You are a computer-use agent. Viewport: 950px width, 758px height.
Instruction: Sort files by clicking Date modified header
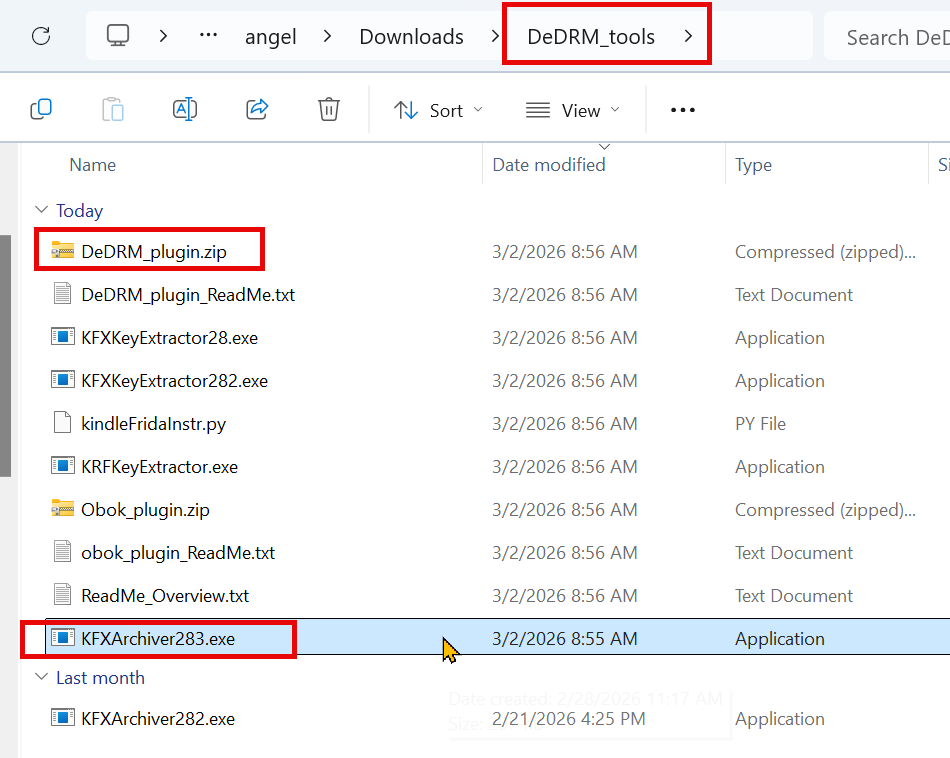(549, 164)
